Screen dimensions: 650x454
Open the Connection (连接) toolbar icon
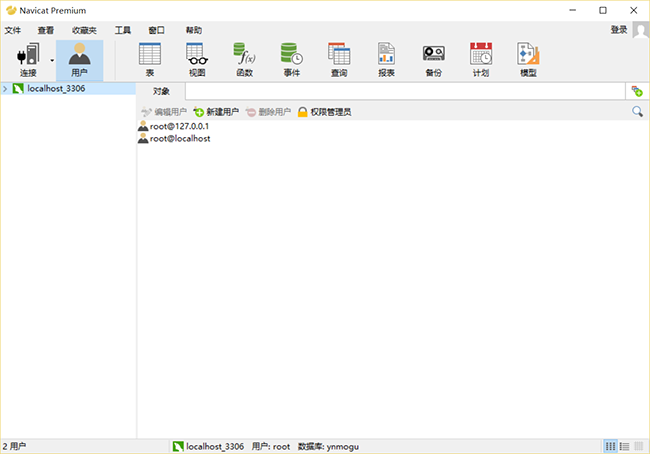28,60
